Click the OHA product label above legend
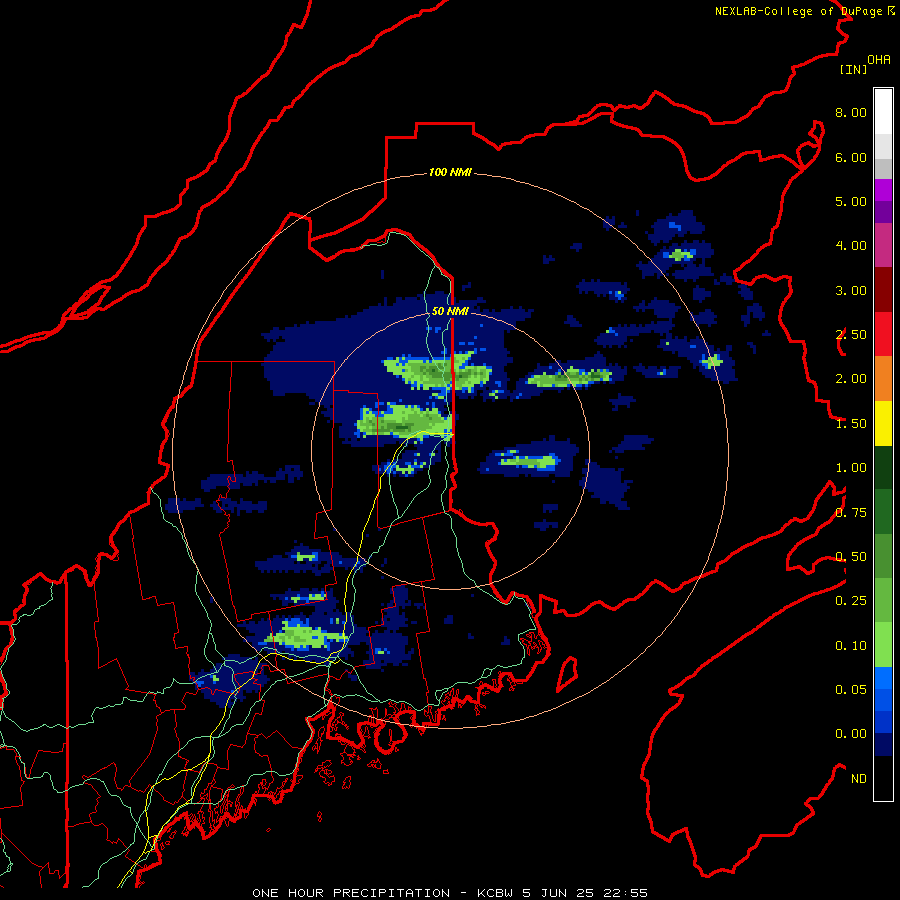 [879, 60]
